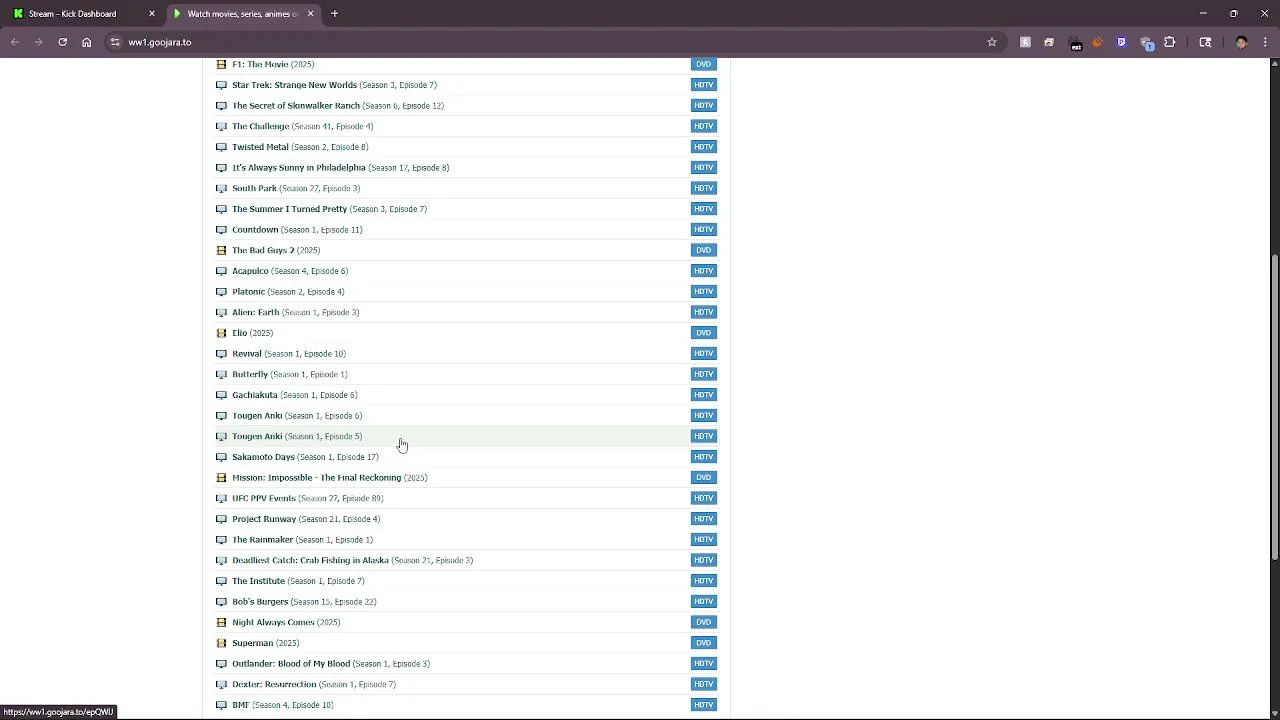Open Bob's Burgers Season 15 Episode 22
The height and width of the screenshot is (720, 1280).
(304, 601)
